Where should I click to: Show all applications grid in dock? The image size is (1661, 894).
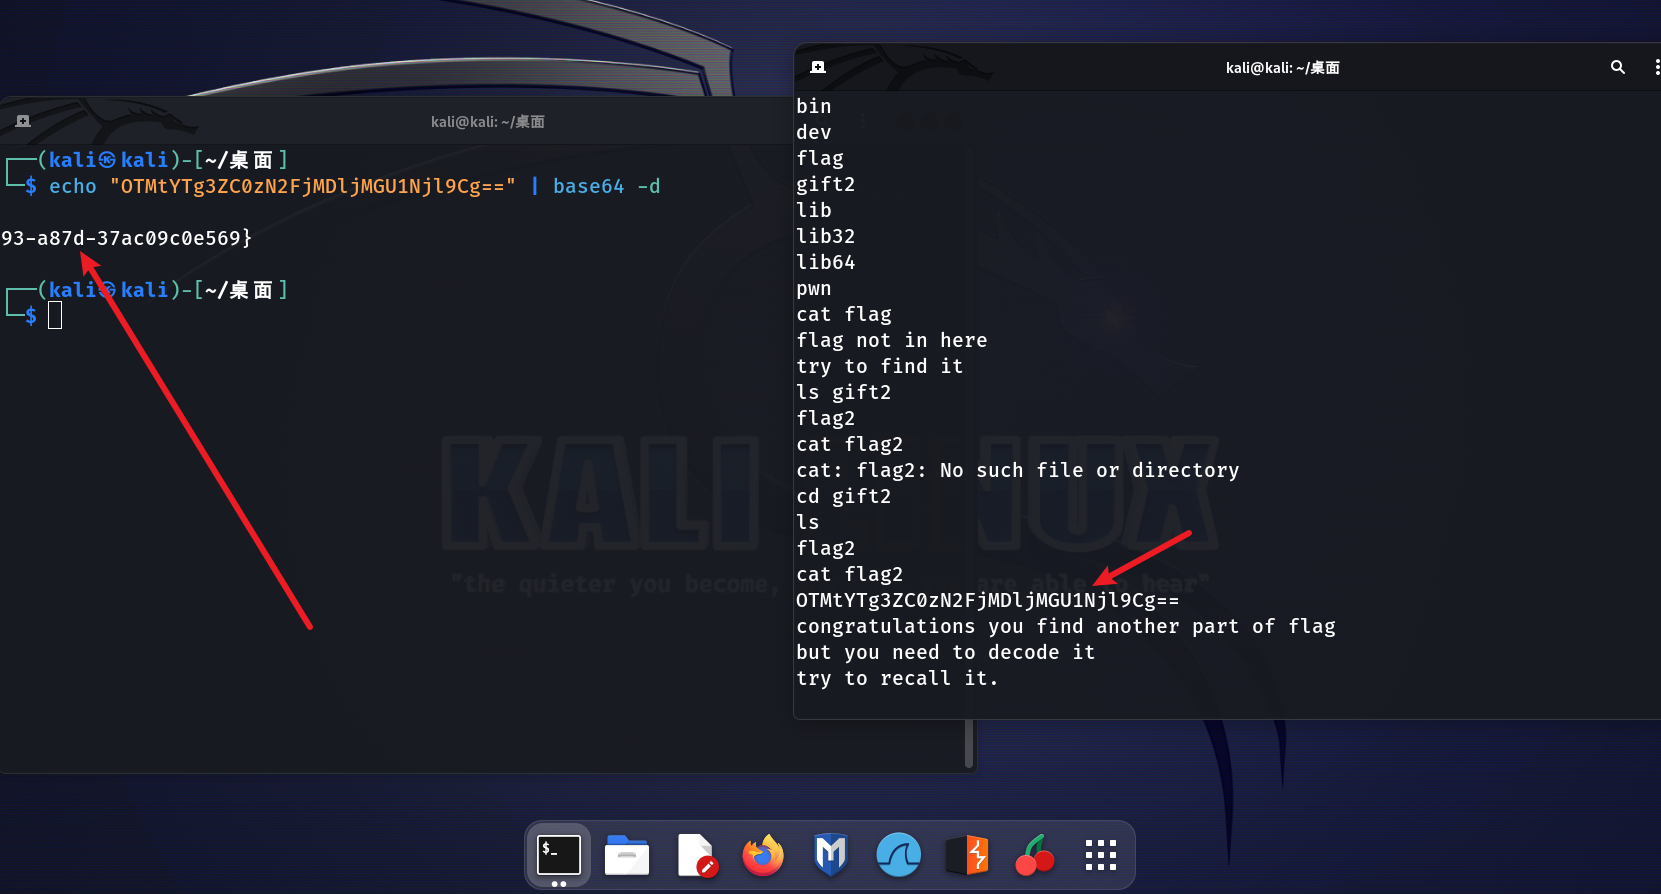tap(1101, 855)
